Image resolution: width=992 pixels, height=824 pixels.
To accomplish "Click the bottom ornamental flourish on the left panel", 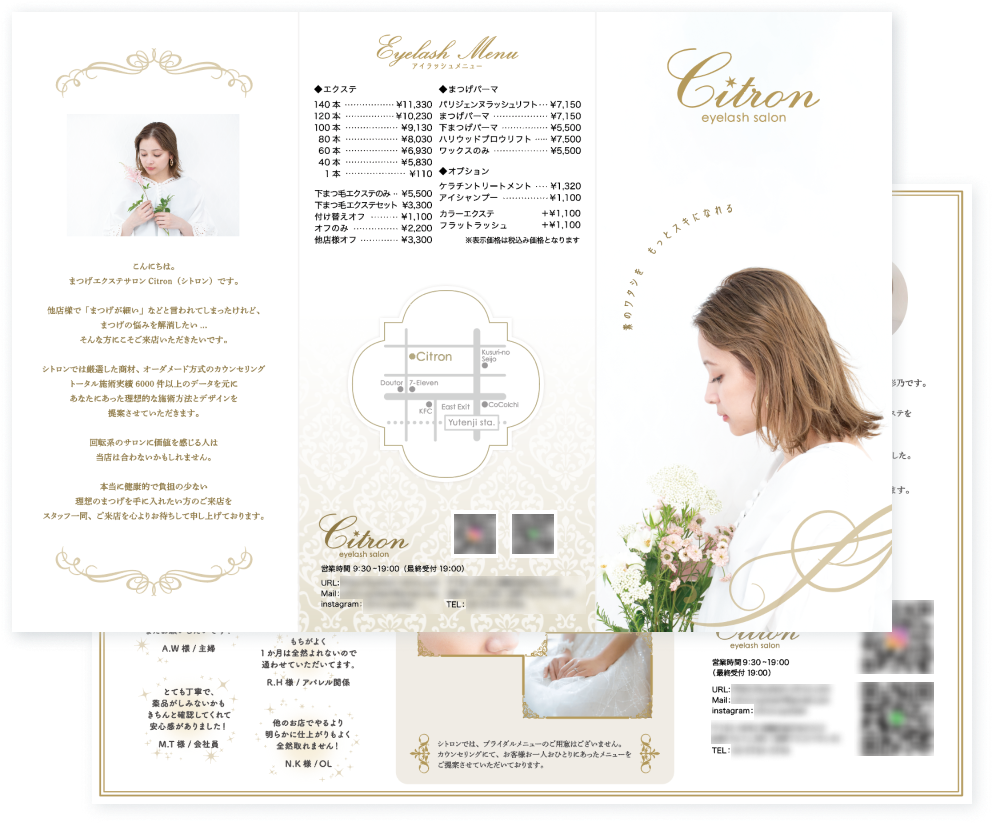I will tap(153, 569).
